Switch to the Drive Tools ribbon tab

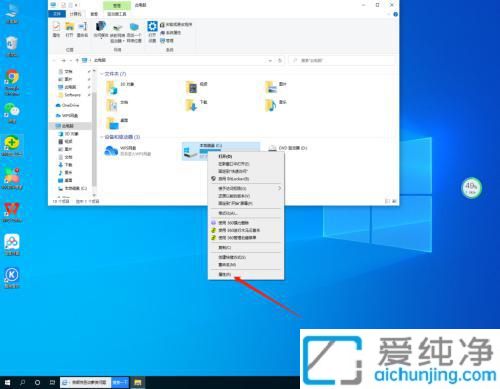pos(117,14)
